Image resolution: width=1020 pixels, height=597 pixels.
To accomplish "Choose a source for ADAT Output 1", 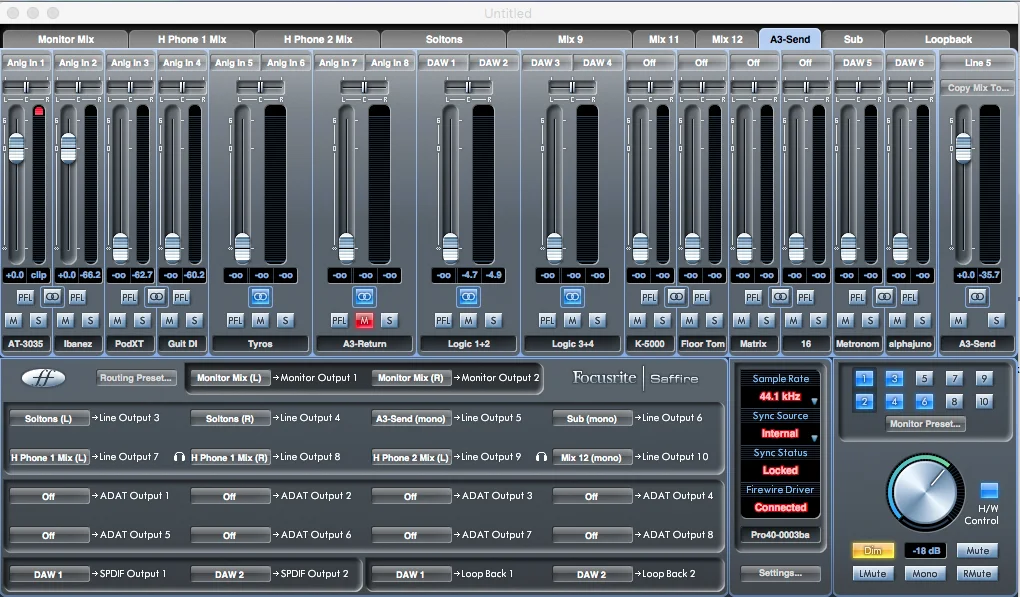I will [49, 496].
